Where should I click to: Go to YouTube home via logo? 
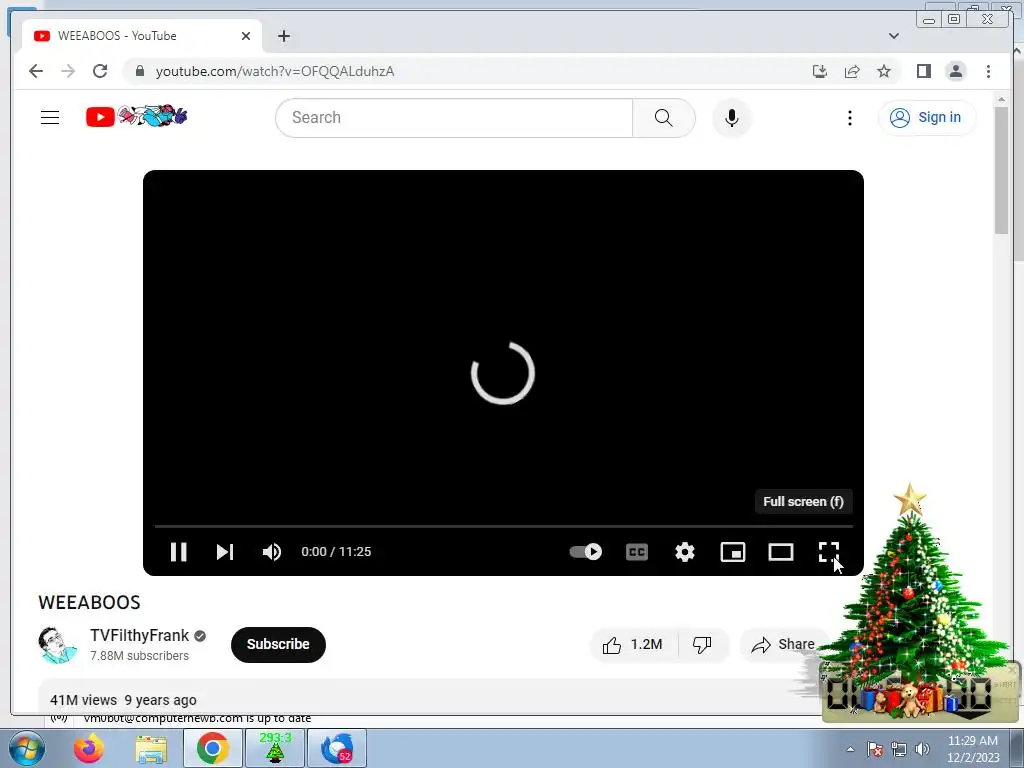click(x=136, y=116)
